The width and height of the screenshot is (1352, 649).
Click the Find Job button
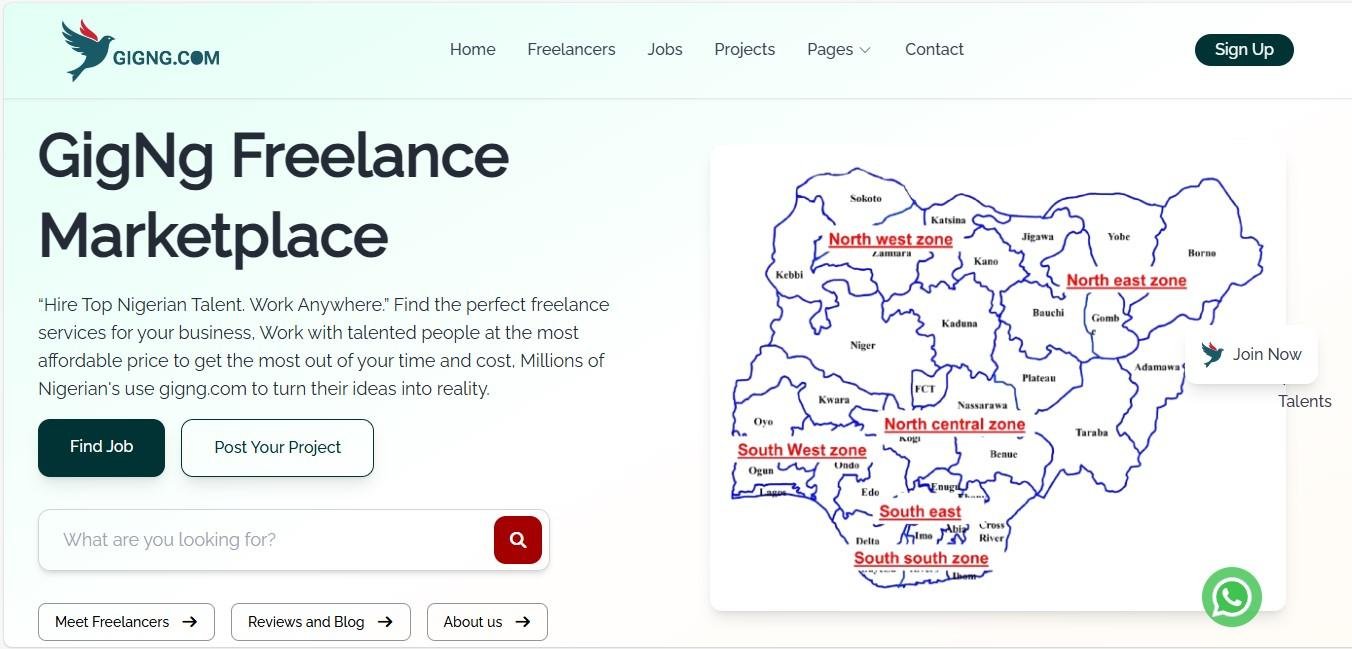(101, 447)
